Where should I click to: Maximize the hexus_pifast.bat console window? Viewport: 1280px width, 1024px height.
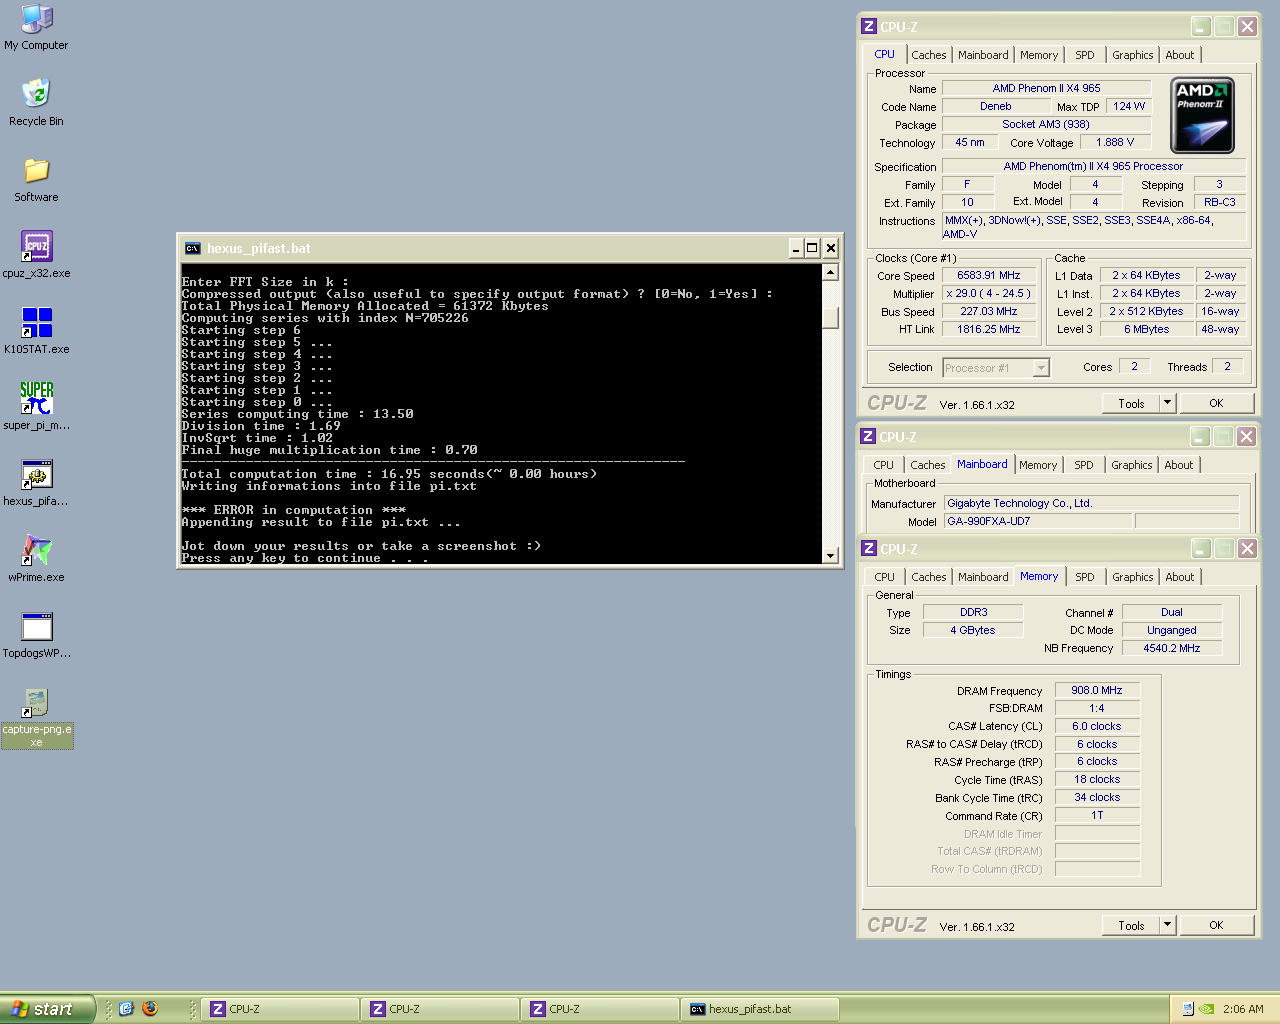coord(812,248)
